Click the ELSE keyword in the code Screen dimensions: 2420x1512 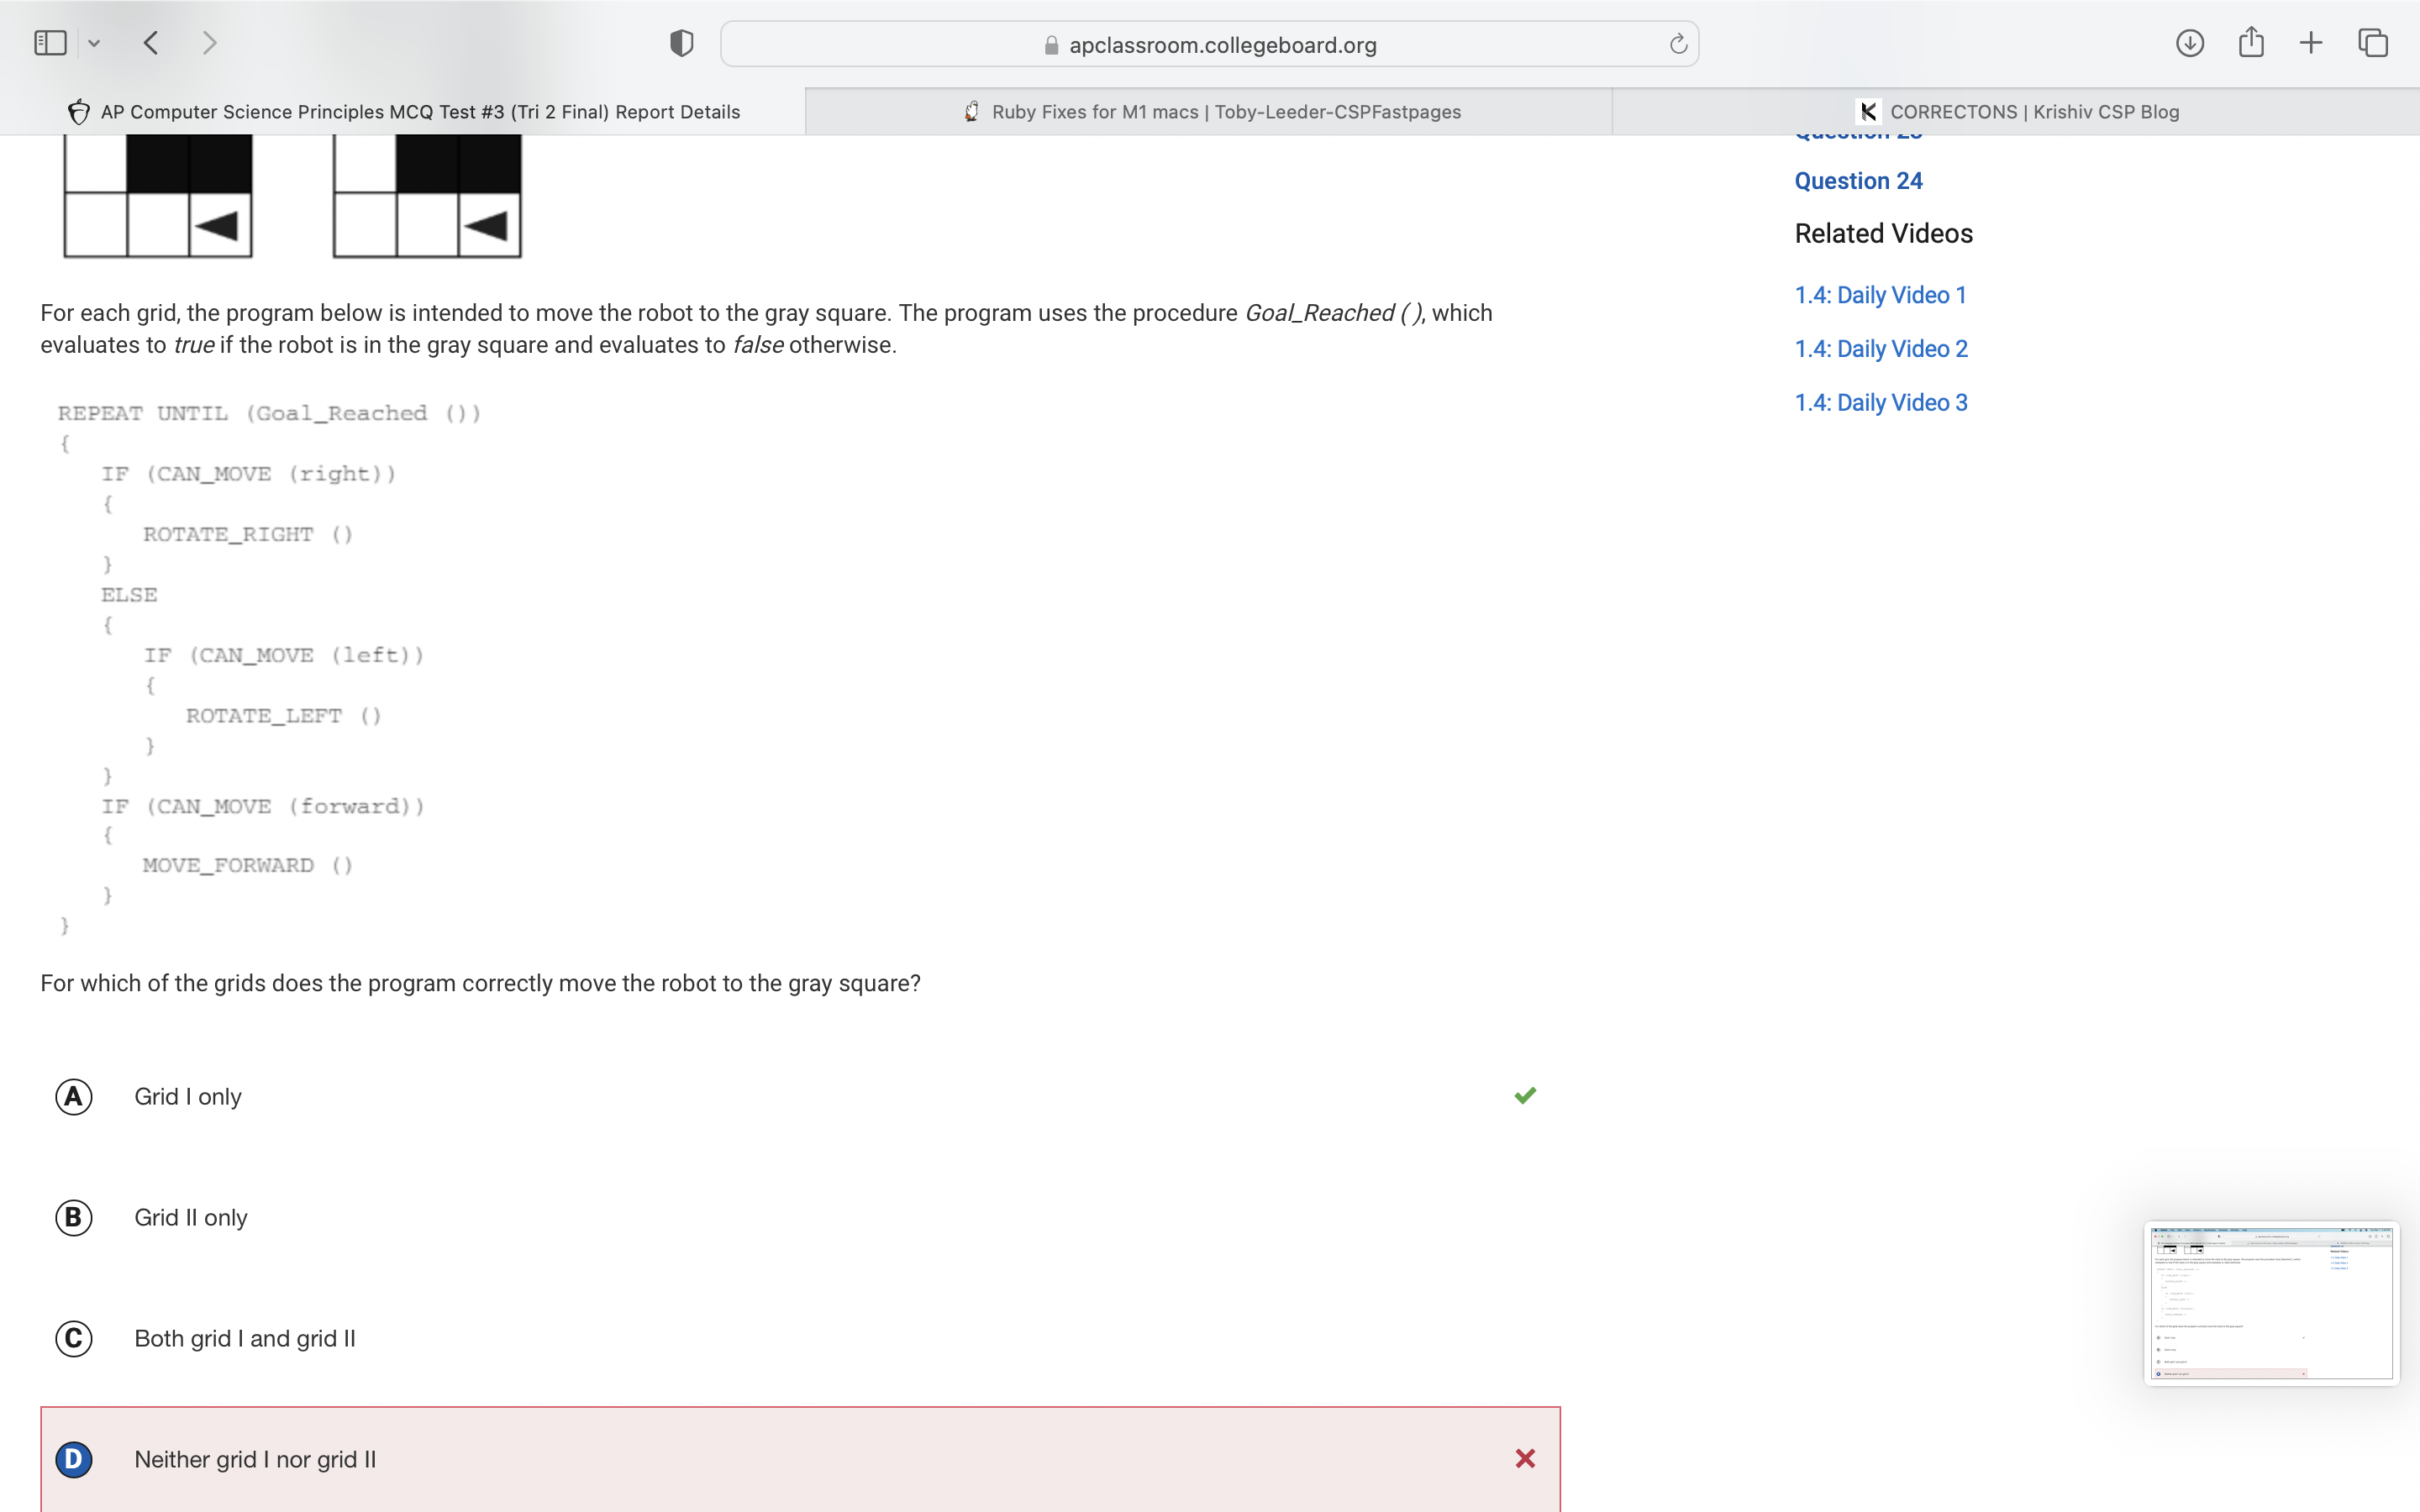(x=129, y=595)
